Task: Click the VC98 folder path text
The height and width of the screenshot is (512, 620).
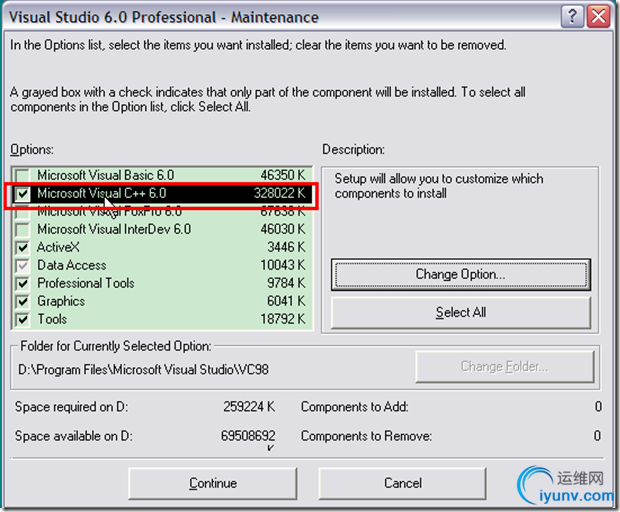Action: [x=144, y=370]
